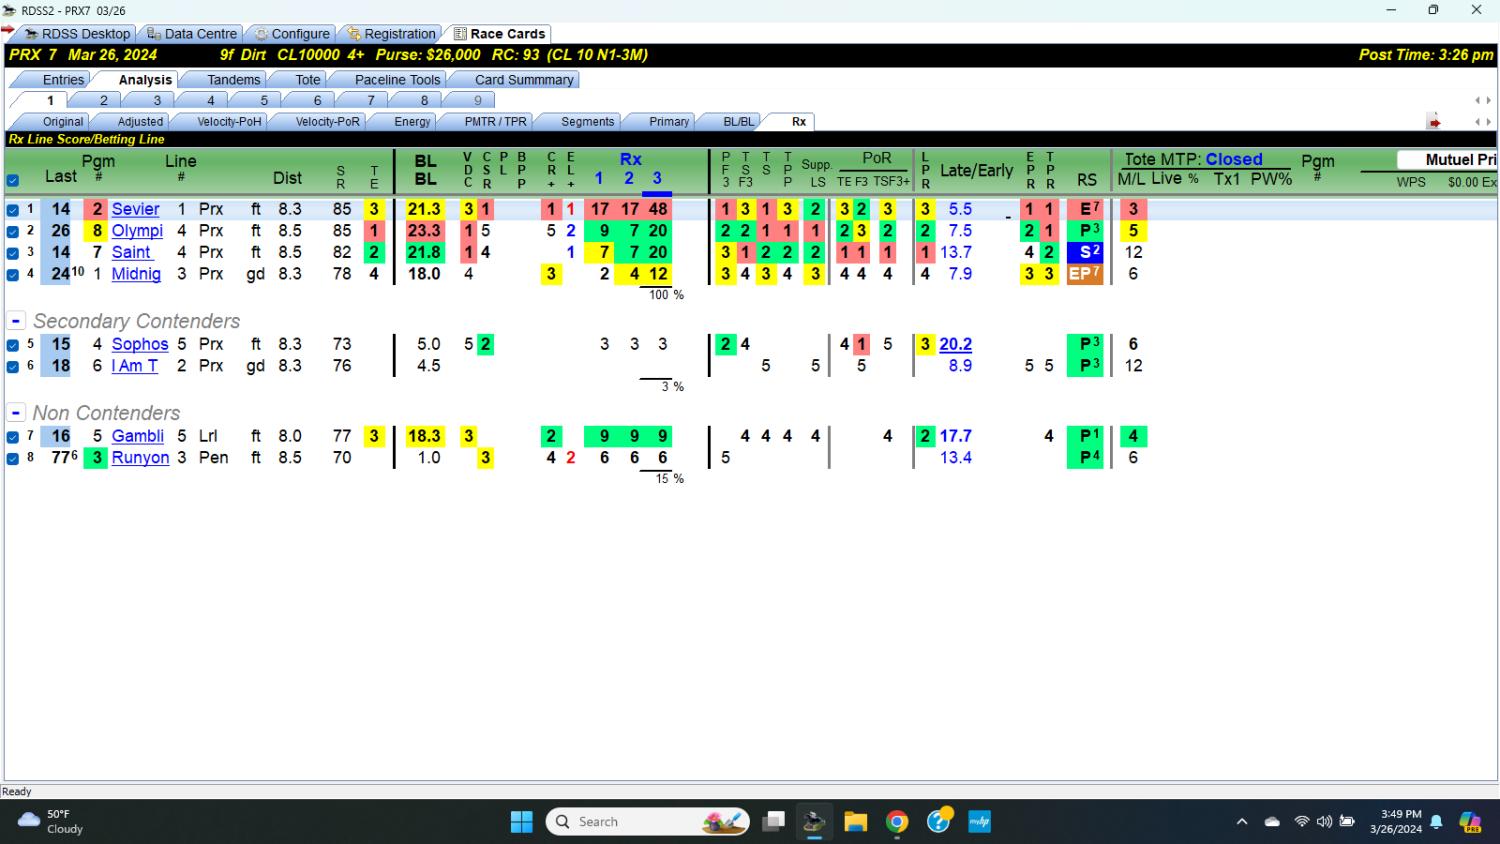This screenshot has height=844, width=1500.
Task: Click in the Windows taskbar Search box
Action: click(x=648, y=822)
